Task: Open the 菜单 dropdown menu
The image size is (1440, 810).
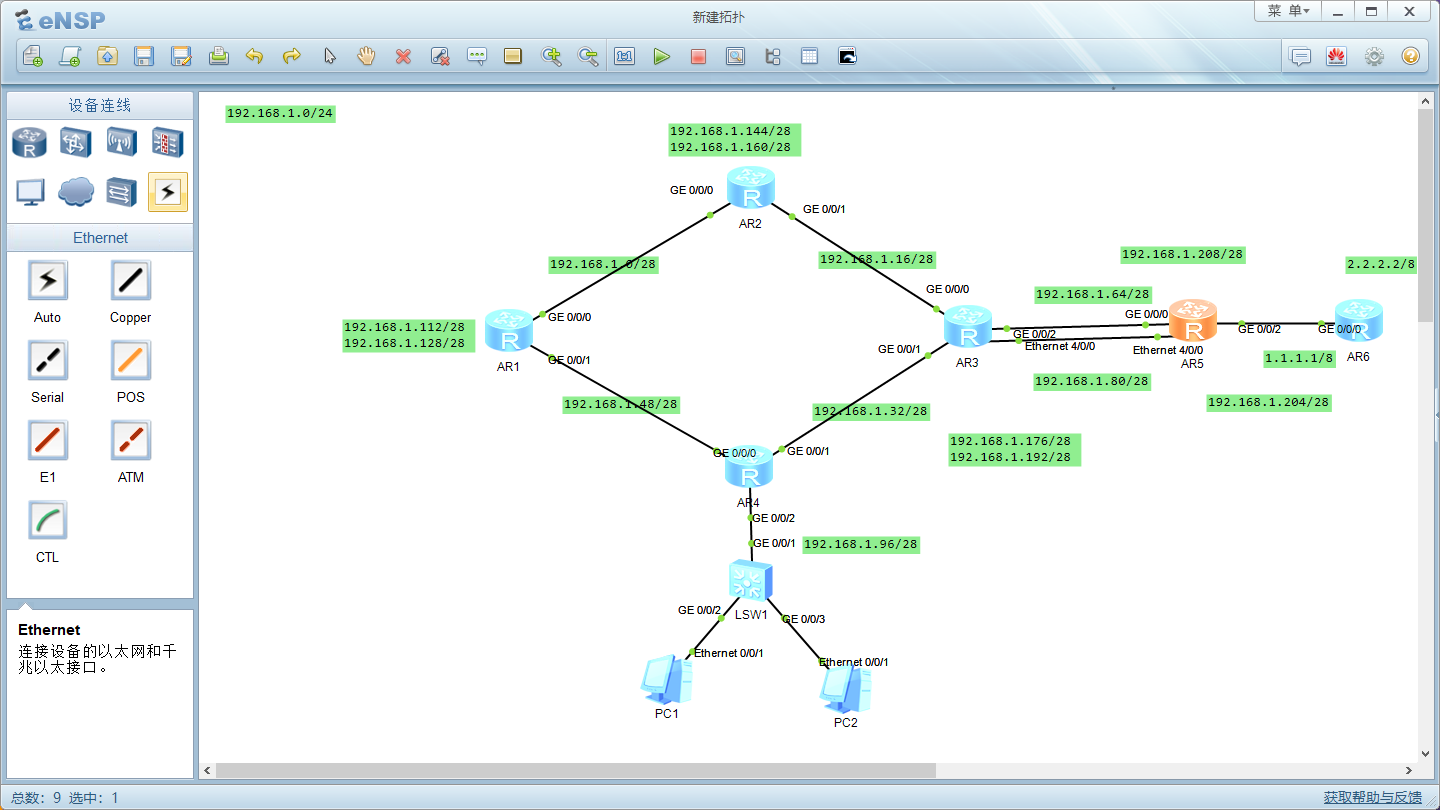Action: (x=1288, y=11)
